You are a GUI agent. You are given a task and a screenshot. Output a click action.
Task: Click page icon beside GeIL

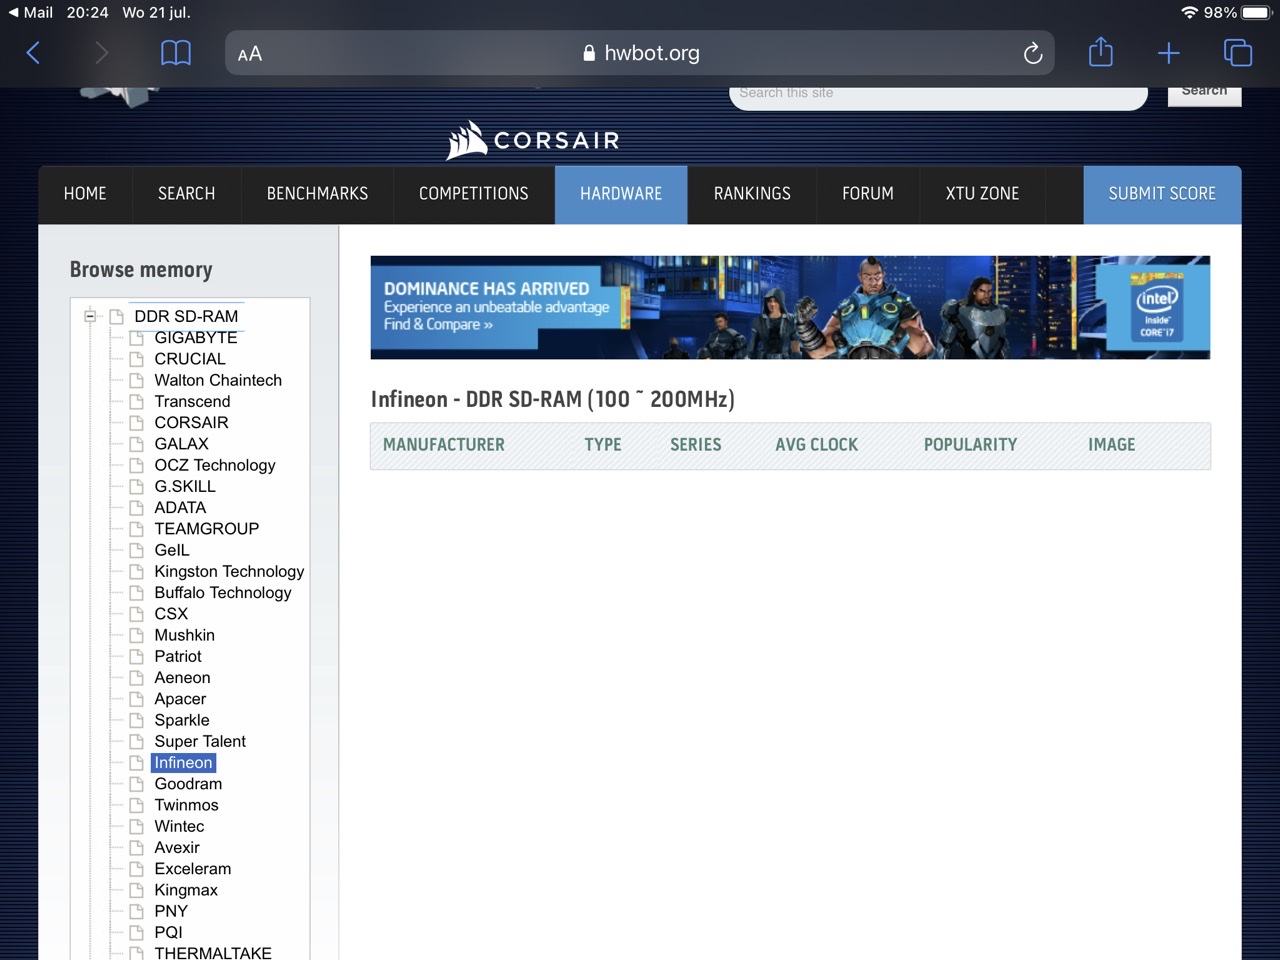(137, 550)
